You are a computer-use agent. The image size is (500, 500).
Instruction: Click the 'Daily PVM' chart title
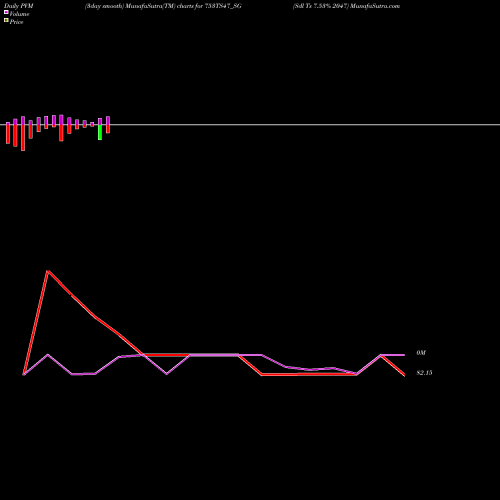pos(19,6)
